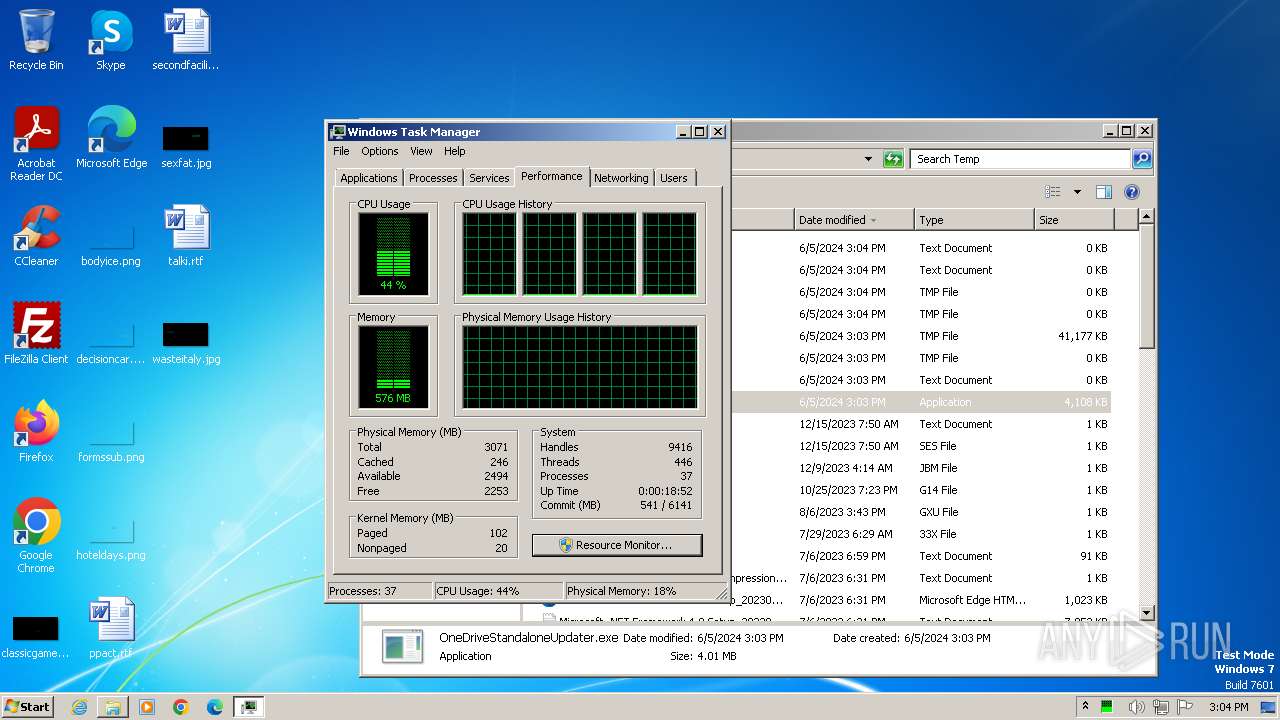1280x720 pixels.
Task: Select the Microsoft Edge HTM file row
Action: click(x=921, y=600)
